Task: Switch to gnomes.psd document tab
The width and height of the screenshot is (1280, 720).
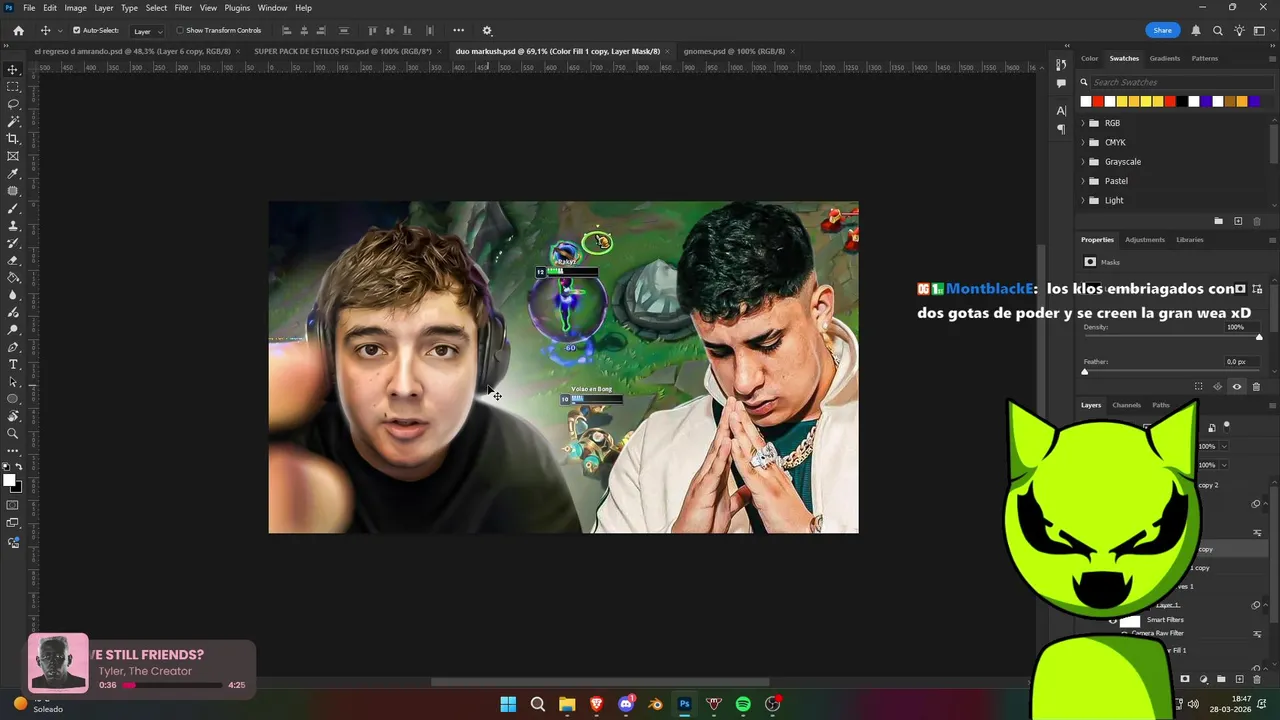Action: (x=734, y=51)
